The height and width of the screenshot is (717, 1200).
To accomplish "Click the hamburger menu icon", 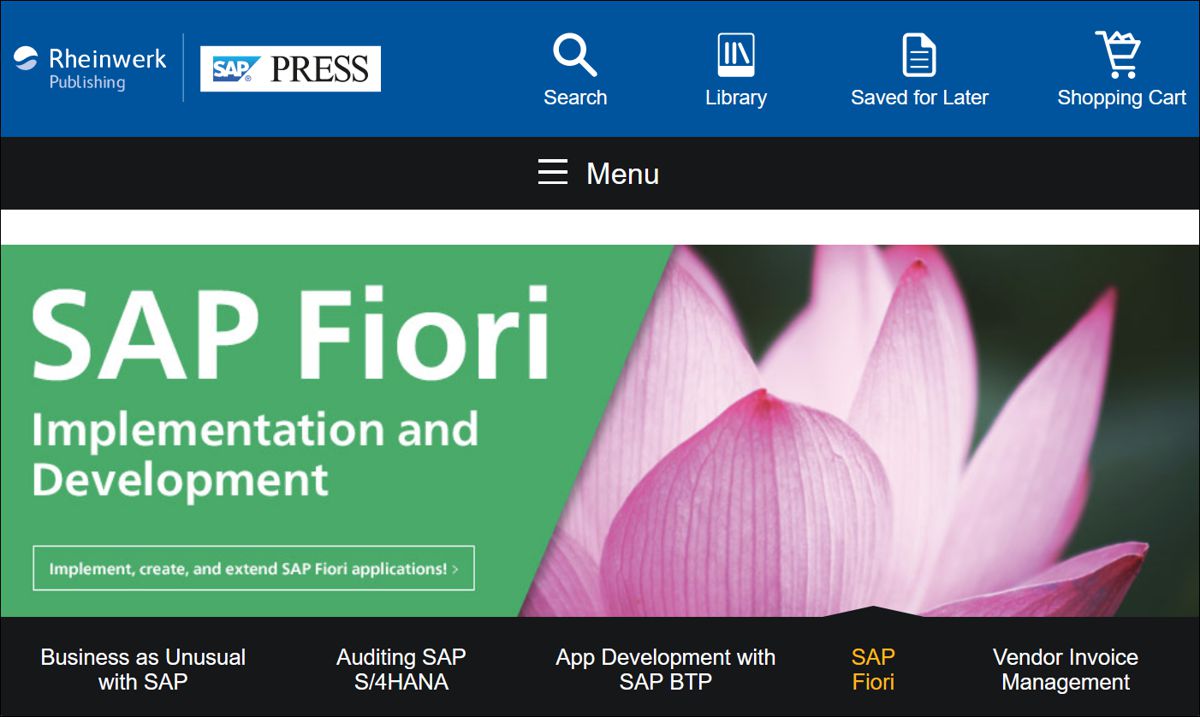I will [553, 173].
